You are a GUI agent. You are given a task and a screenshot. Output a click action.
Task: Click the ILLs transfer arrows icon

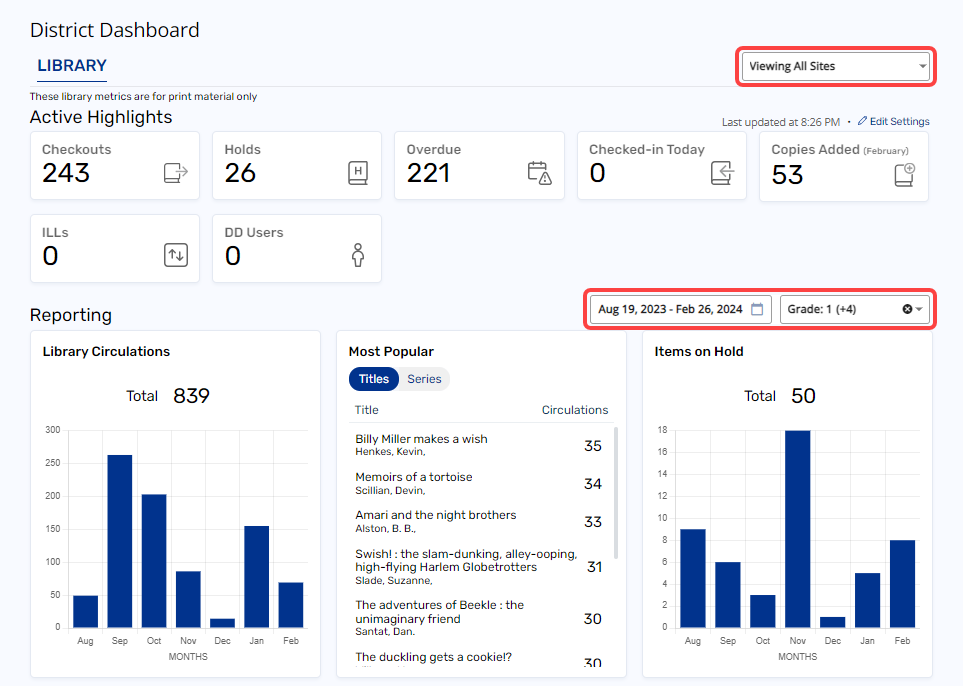(x=176, y=255)
